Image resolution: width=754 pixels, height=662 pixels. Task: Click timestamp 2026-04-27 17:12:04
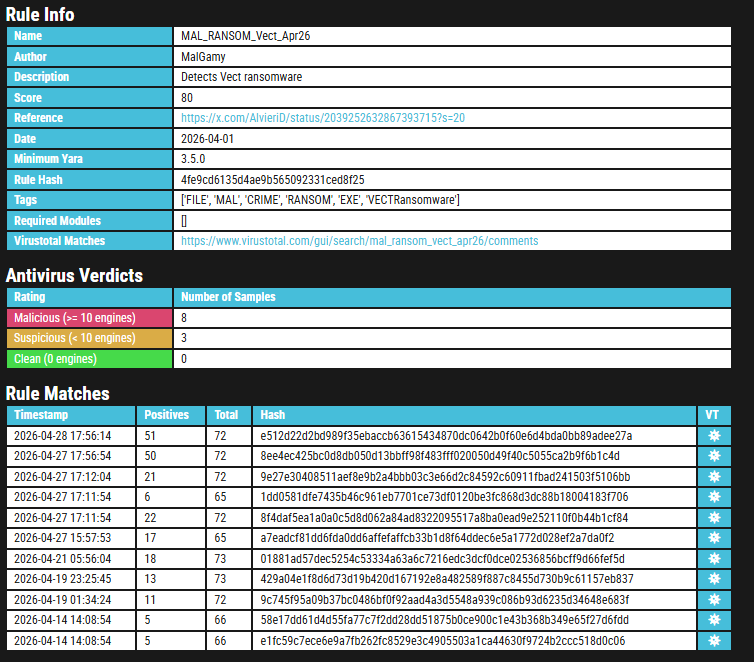coord(63,476)
